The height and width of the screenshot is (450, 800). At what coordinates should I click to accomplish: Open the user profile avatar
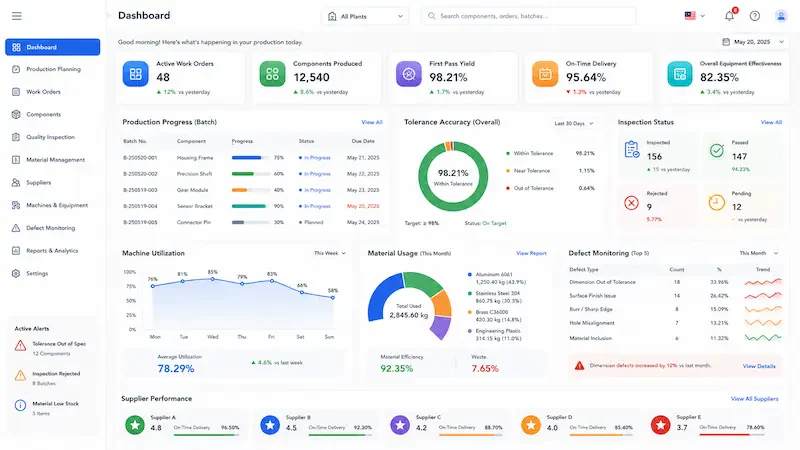[x=781, y=16]
